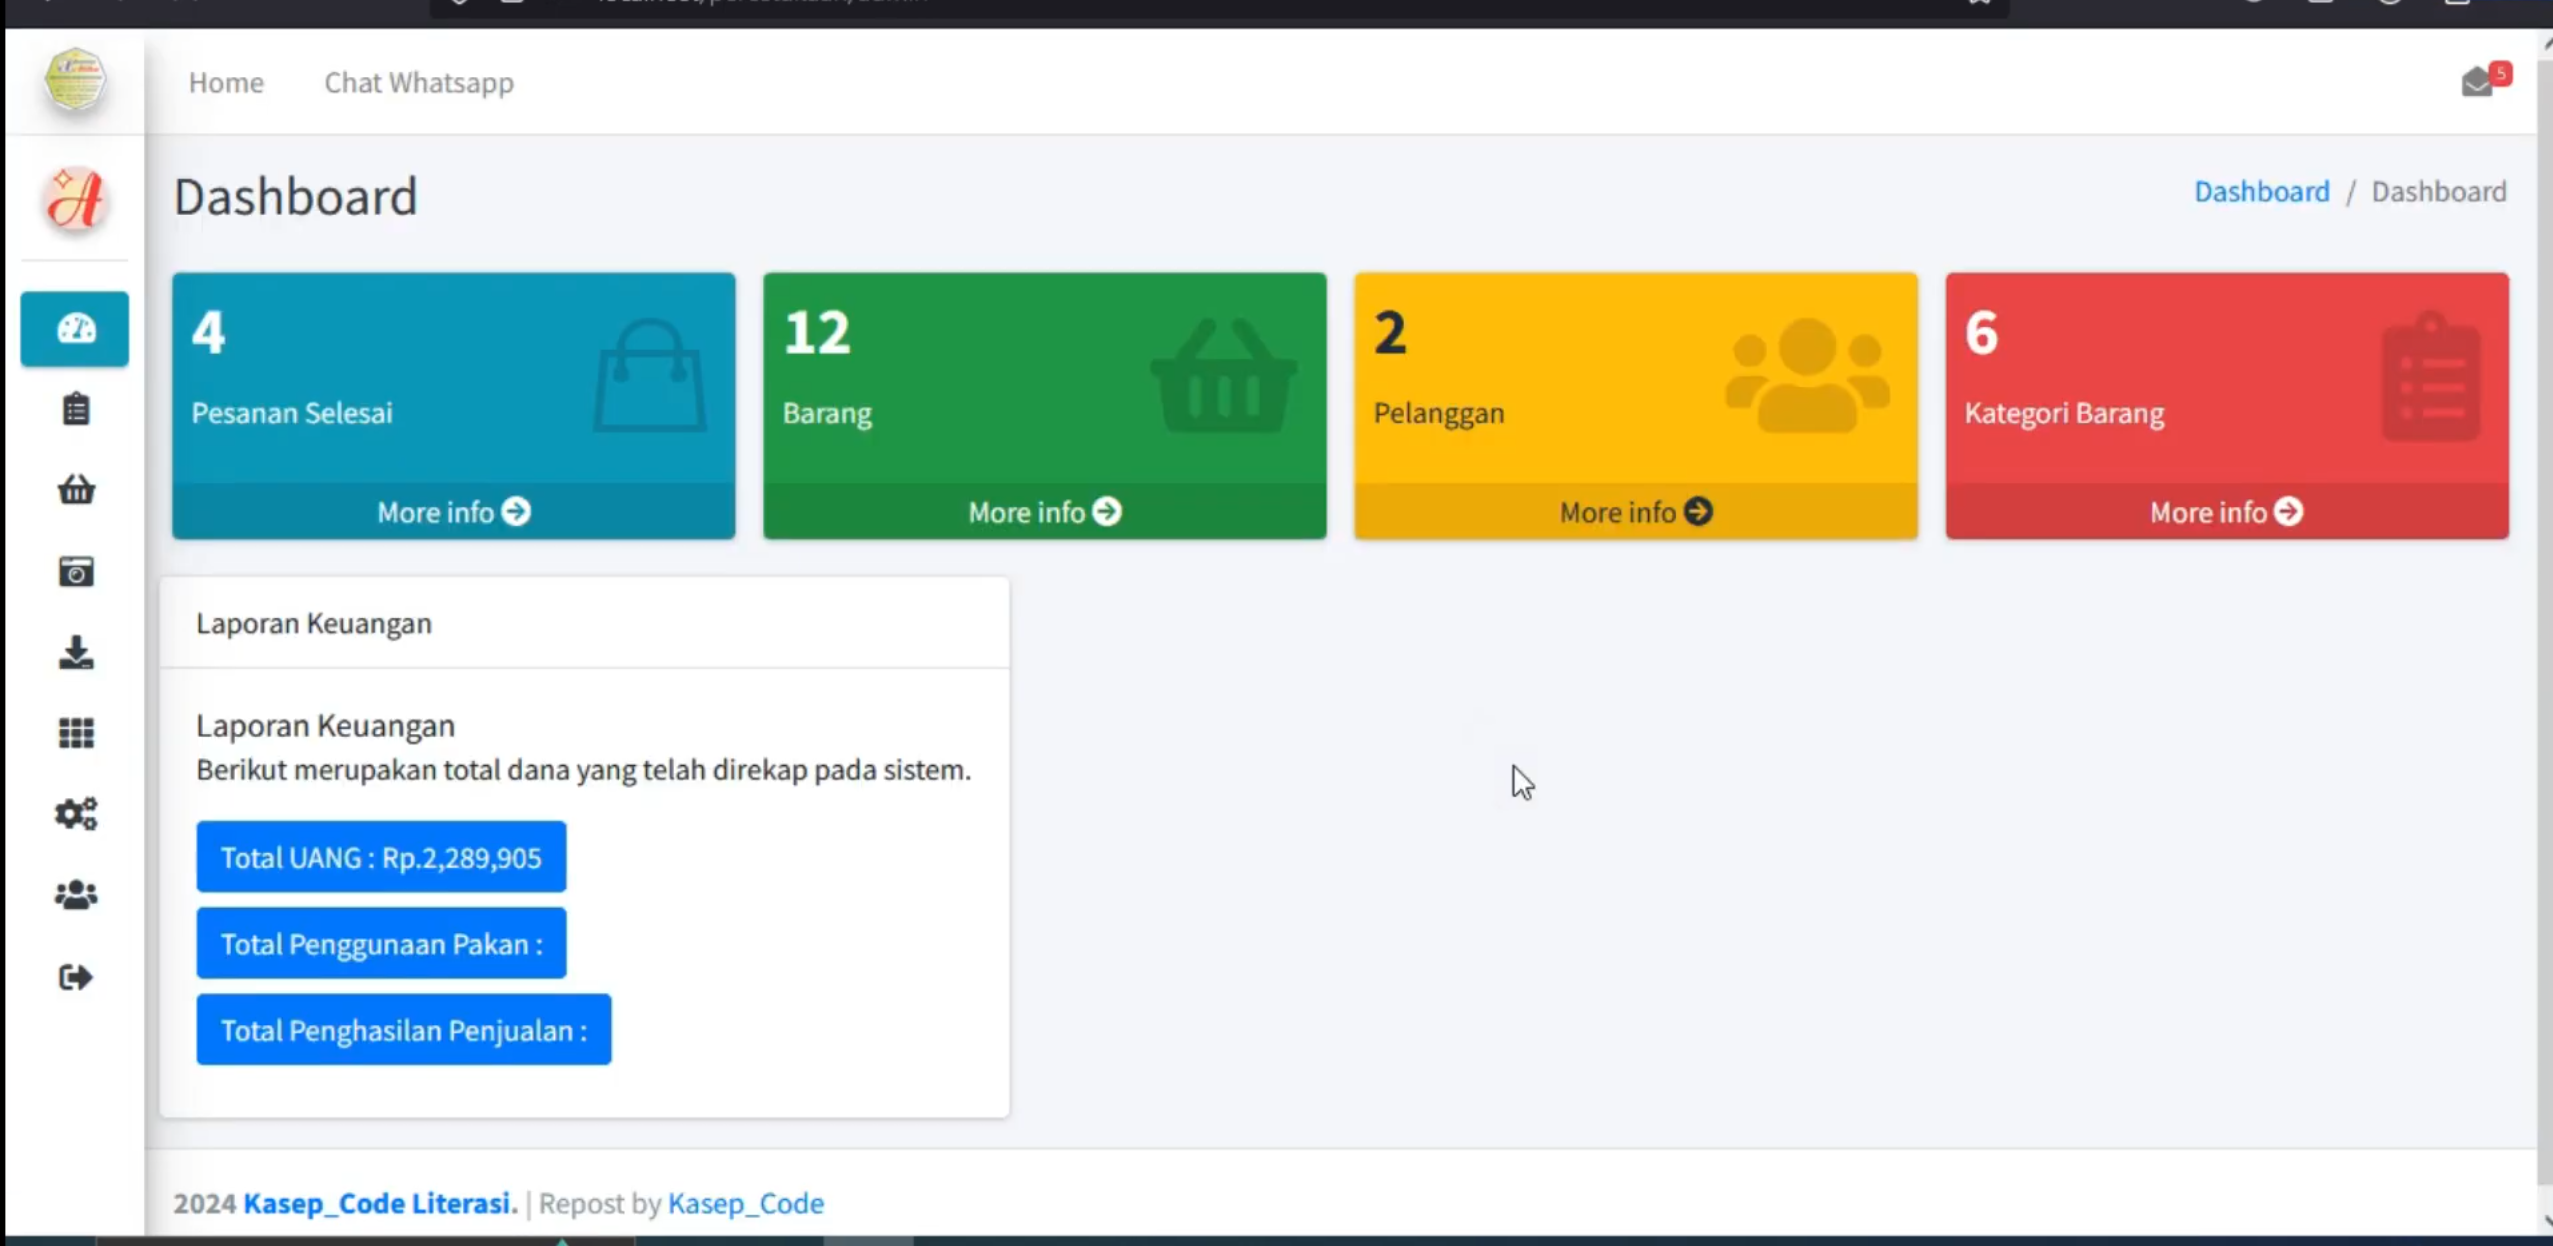Click the Dashboard page heading
The height and width of the screenshot is (1246, 2553).
296,196
